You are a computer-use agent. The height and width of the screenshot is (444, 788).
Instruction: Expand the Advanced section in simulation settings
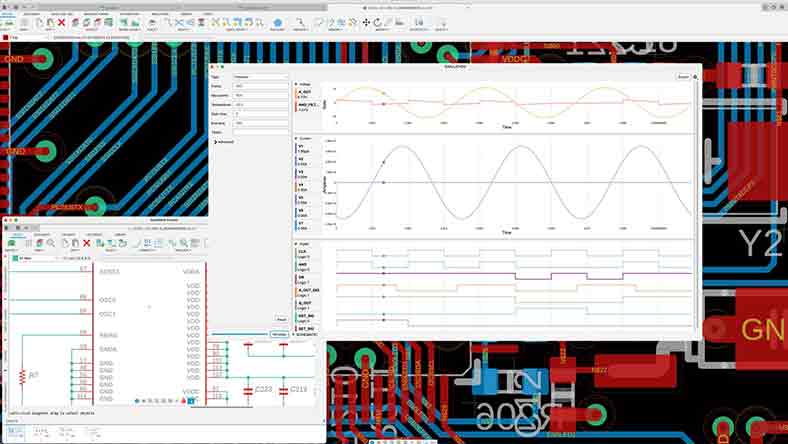tap(224, 142)
